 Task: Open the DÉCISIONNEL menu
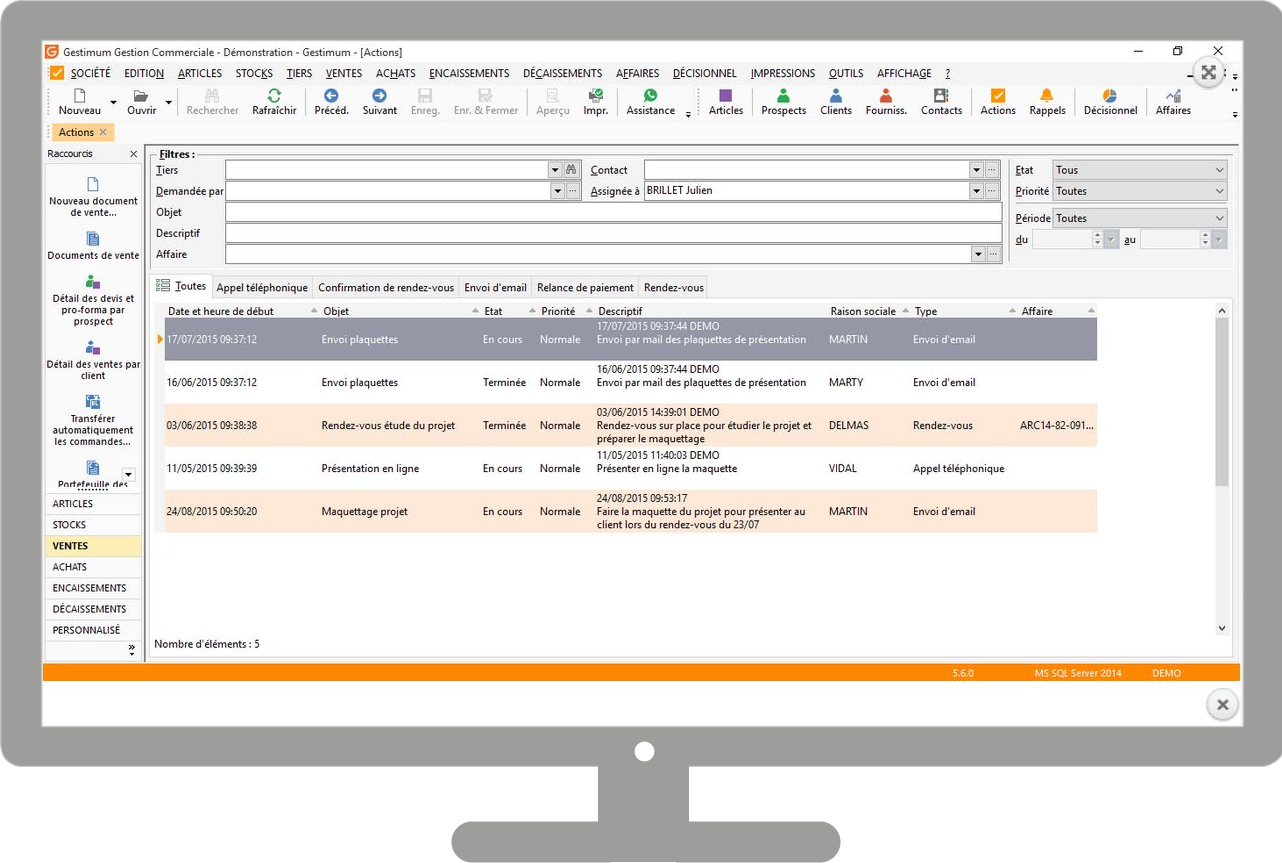click(704, 73)
